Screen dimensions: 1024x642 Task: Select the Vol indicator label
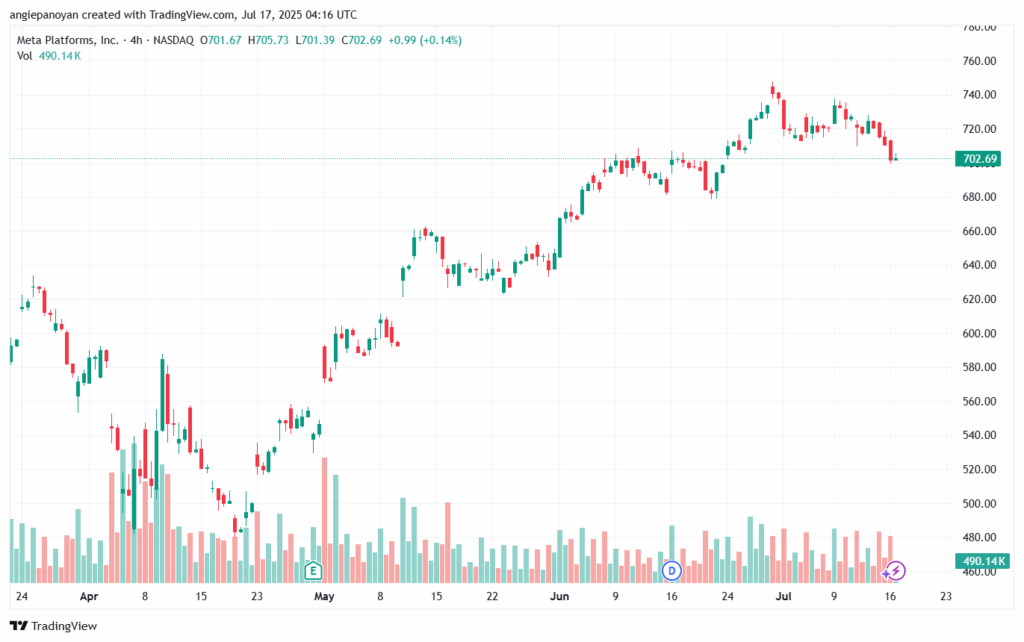24,56
